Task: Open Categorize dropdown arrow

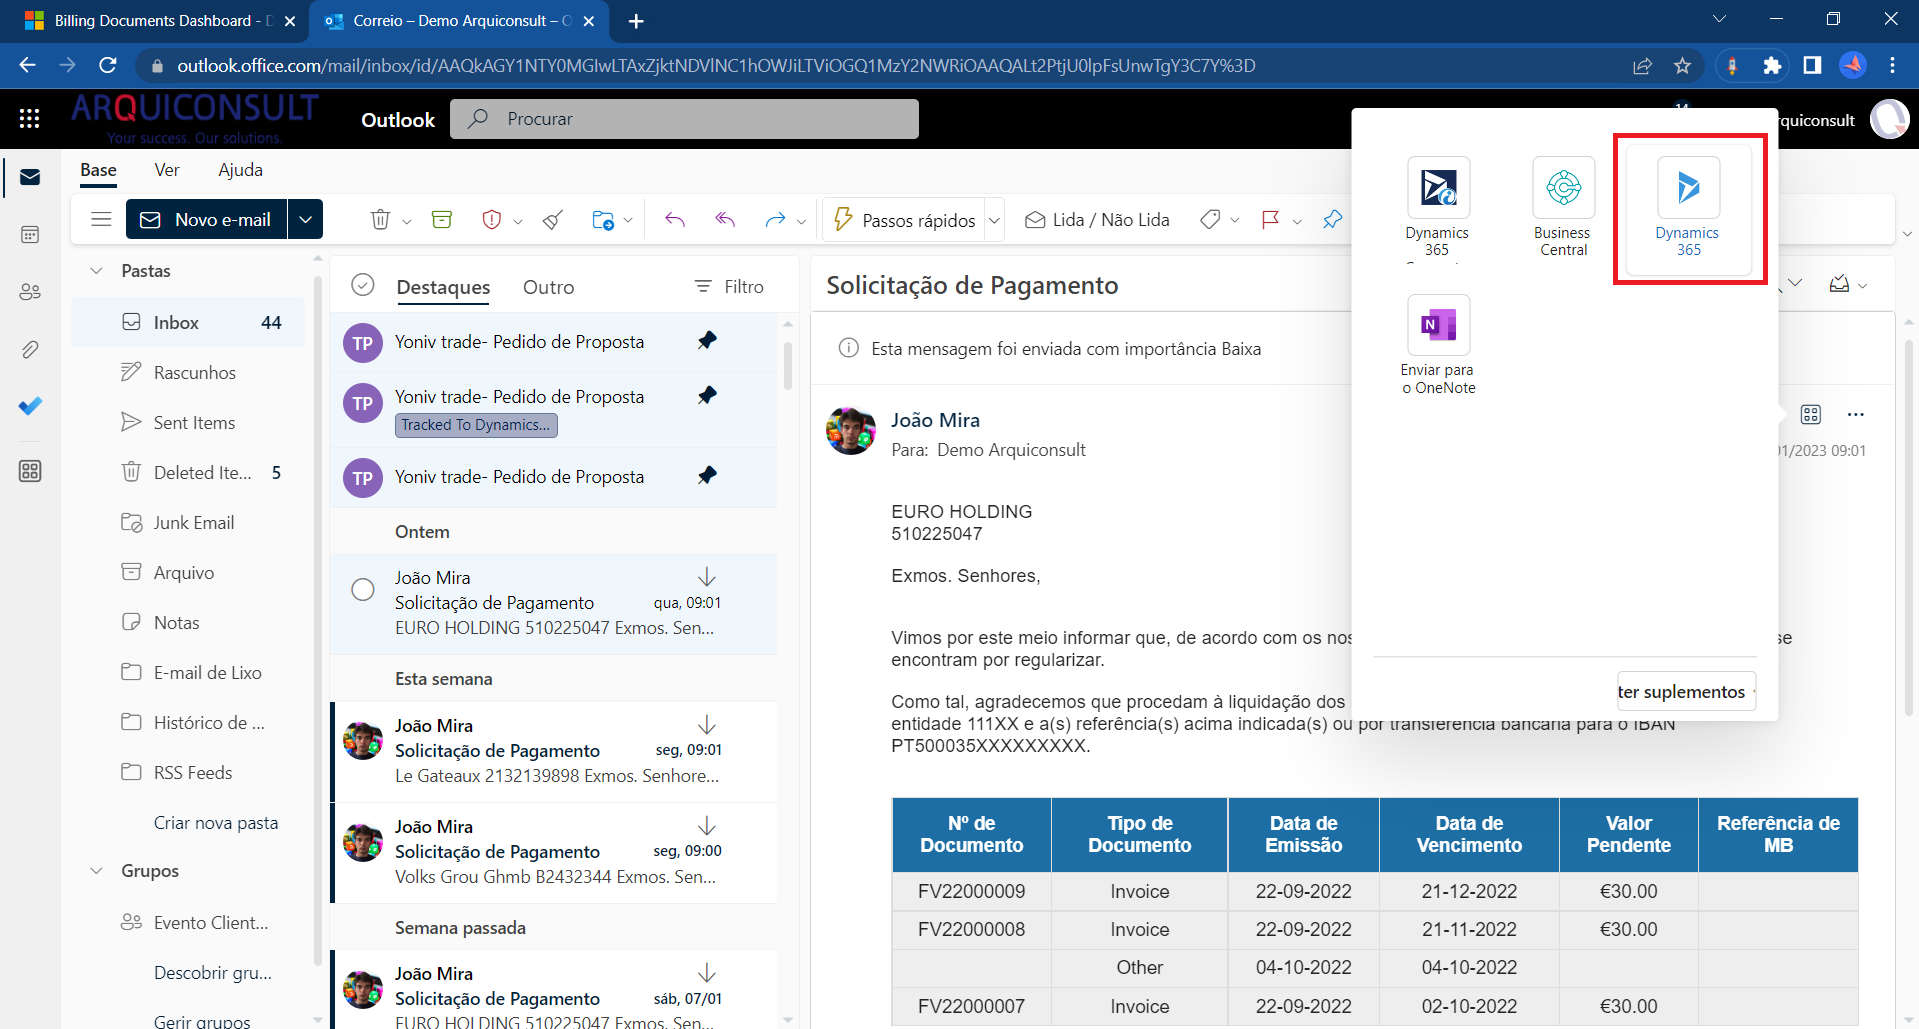Action: (x=1235, y=221)
